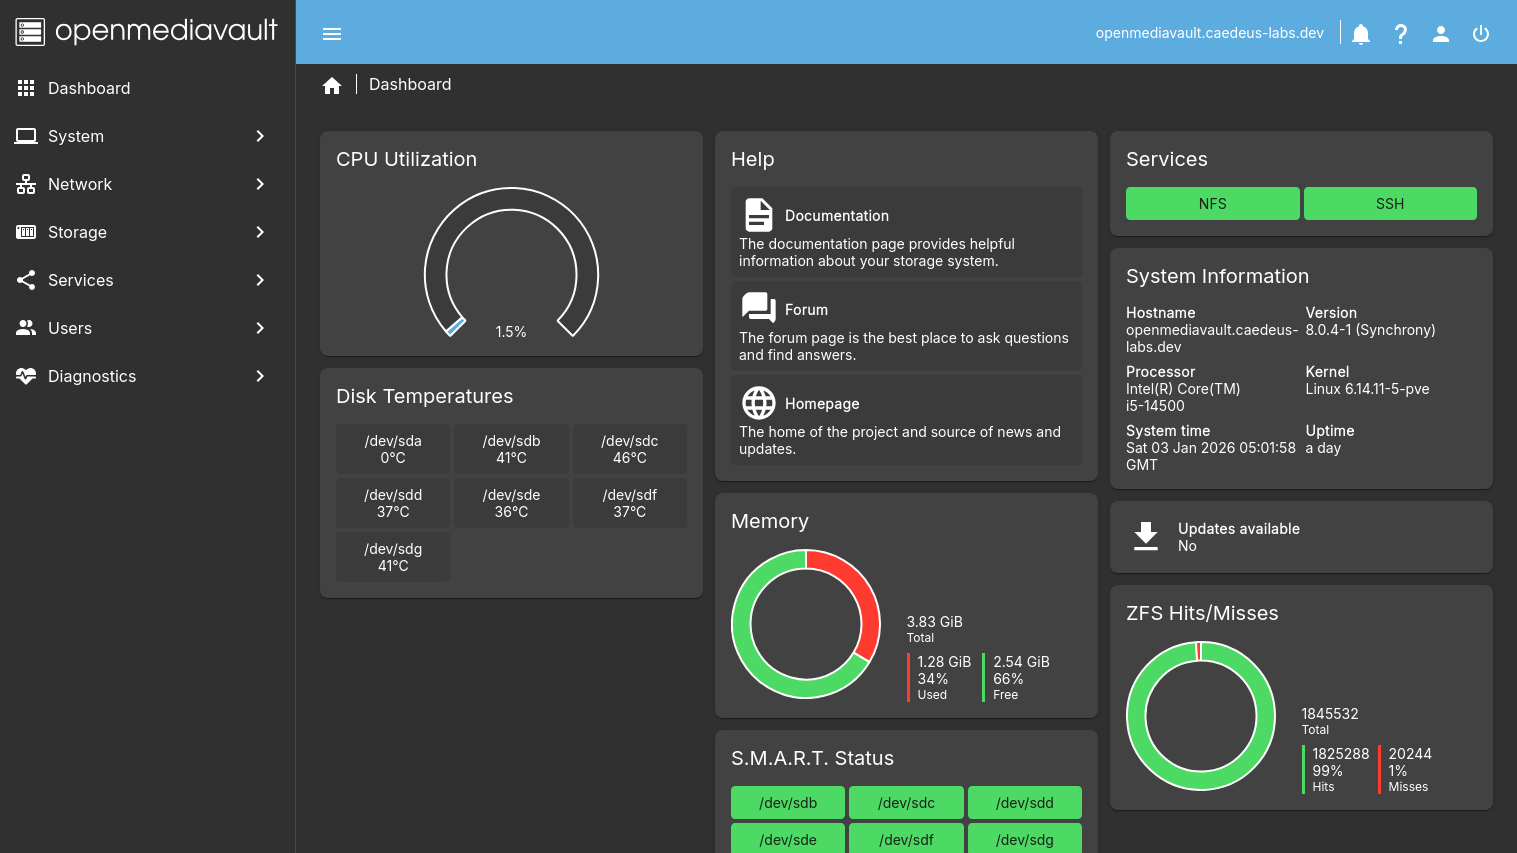Click the Forum chat icon
The image size is (1517, 853).
coord(759,309)
